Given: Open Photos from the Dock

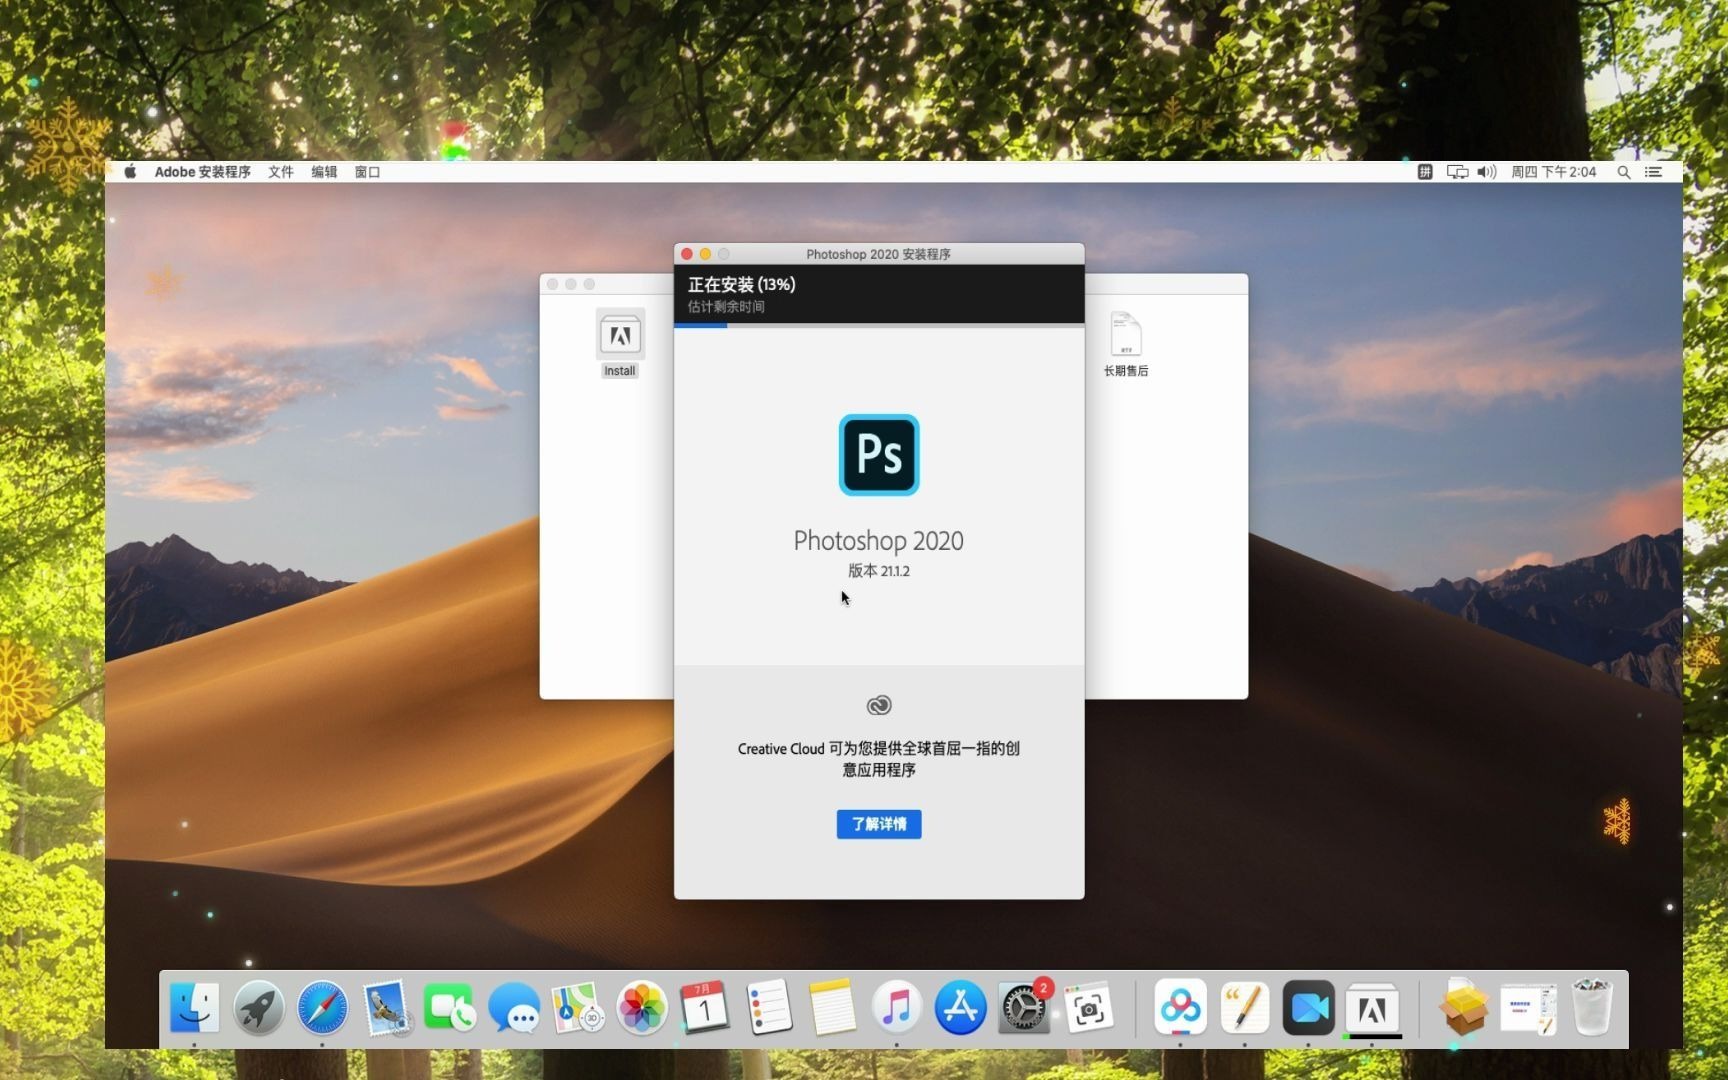Looking at the screenshot, I should [x=641, y=1007].
